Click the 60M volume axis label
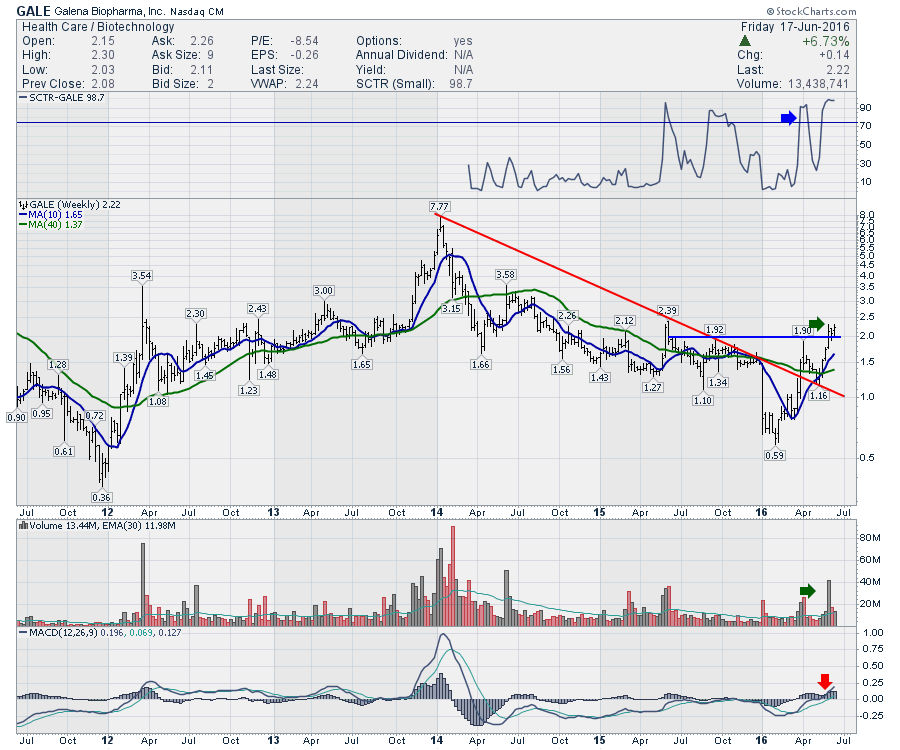Image resolution: width=900 pixels, height=750 pixels. tap(870, 559)
